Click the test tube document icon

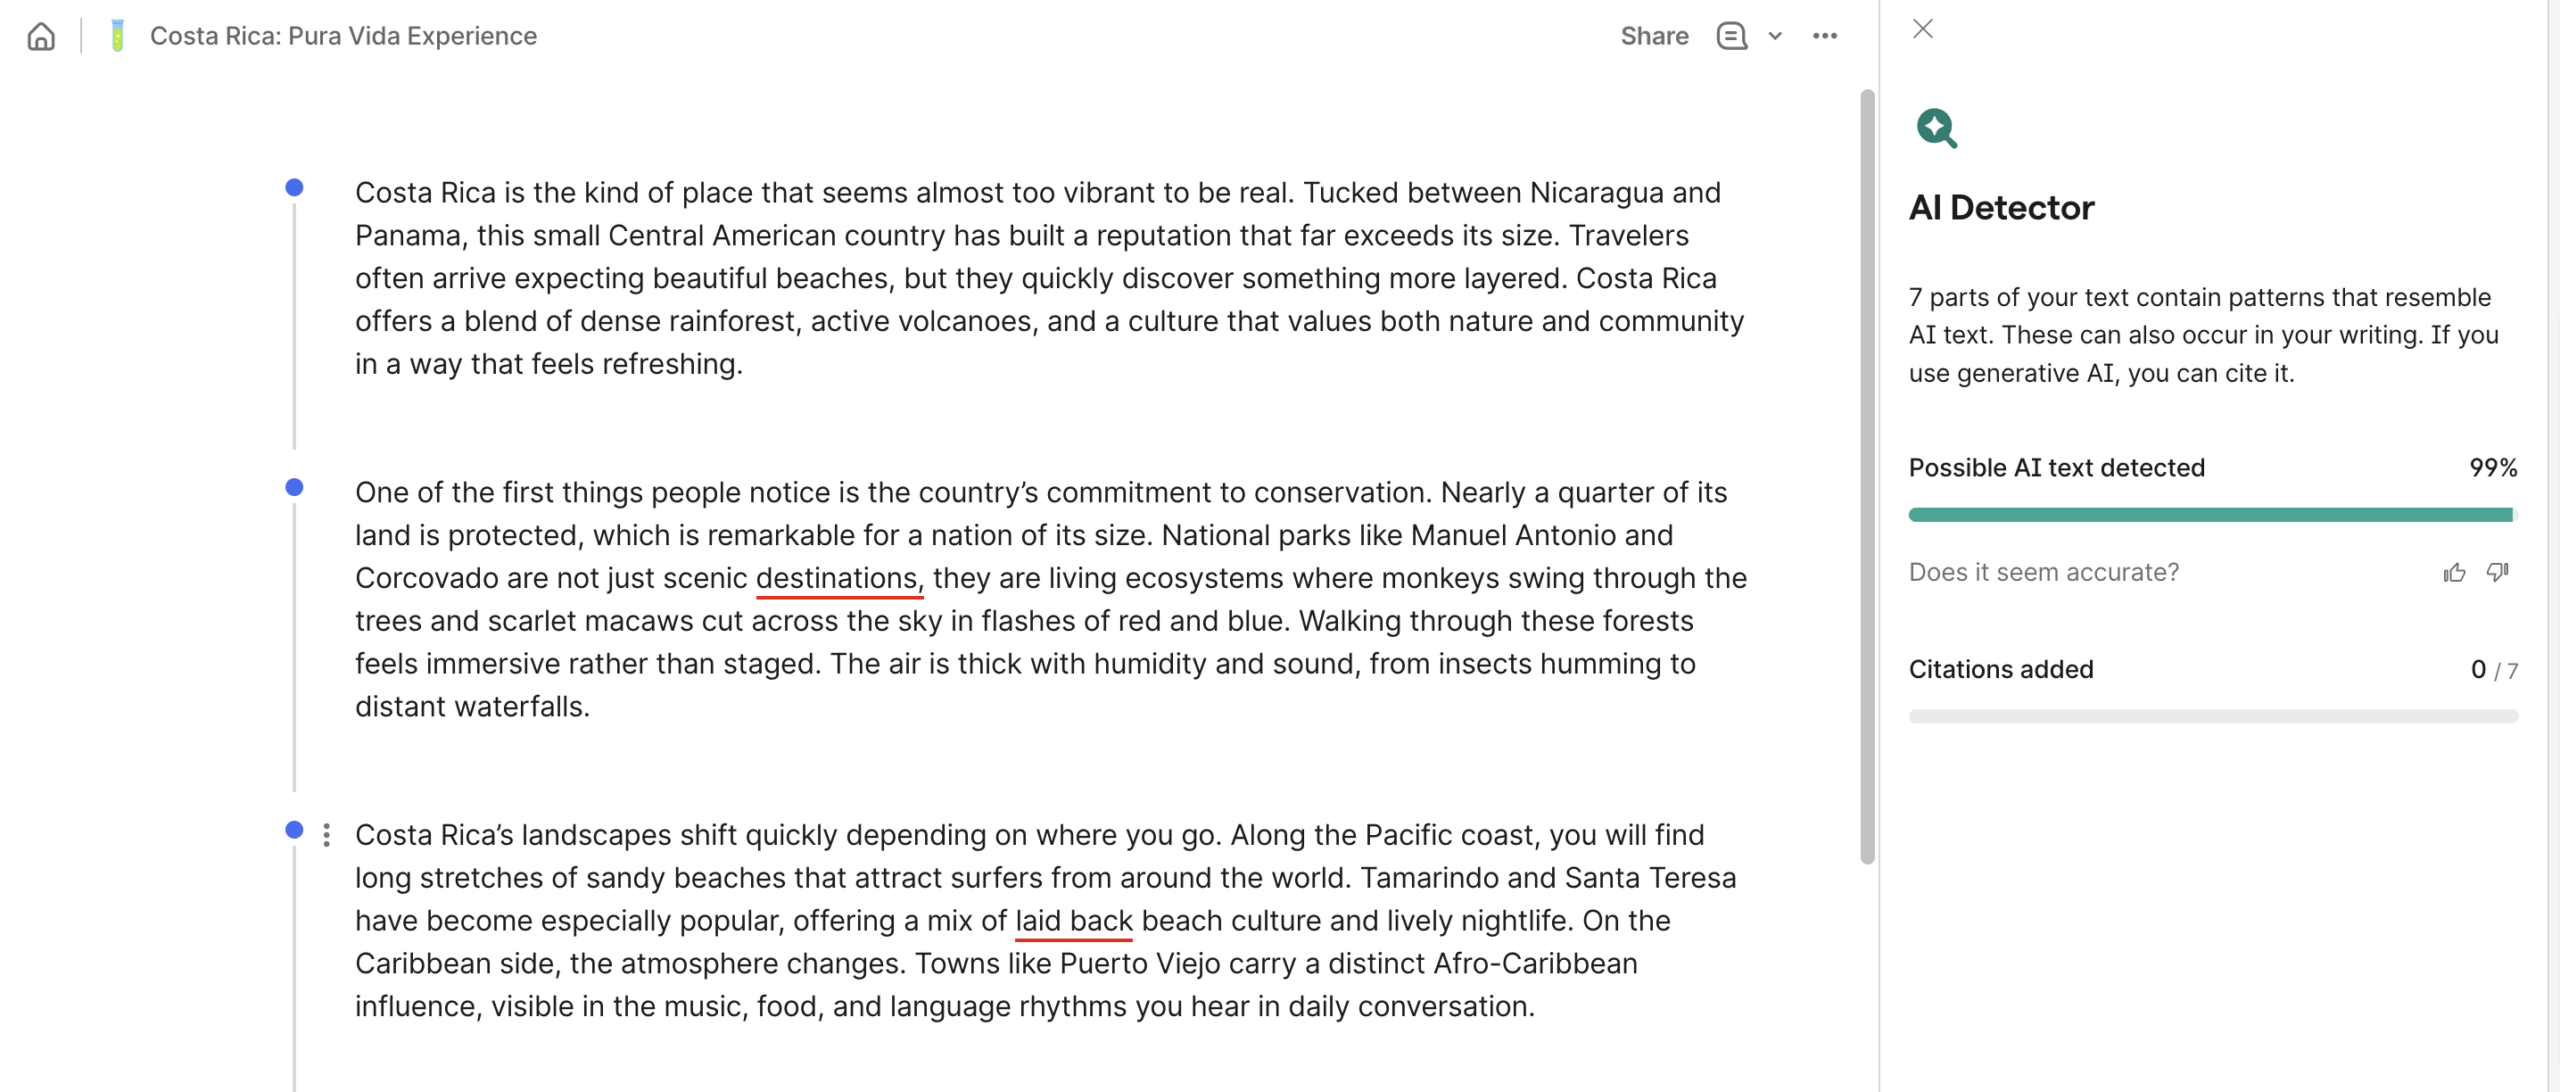(x=117, y=36)
